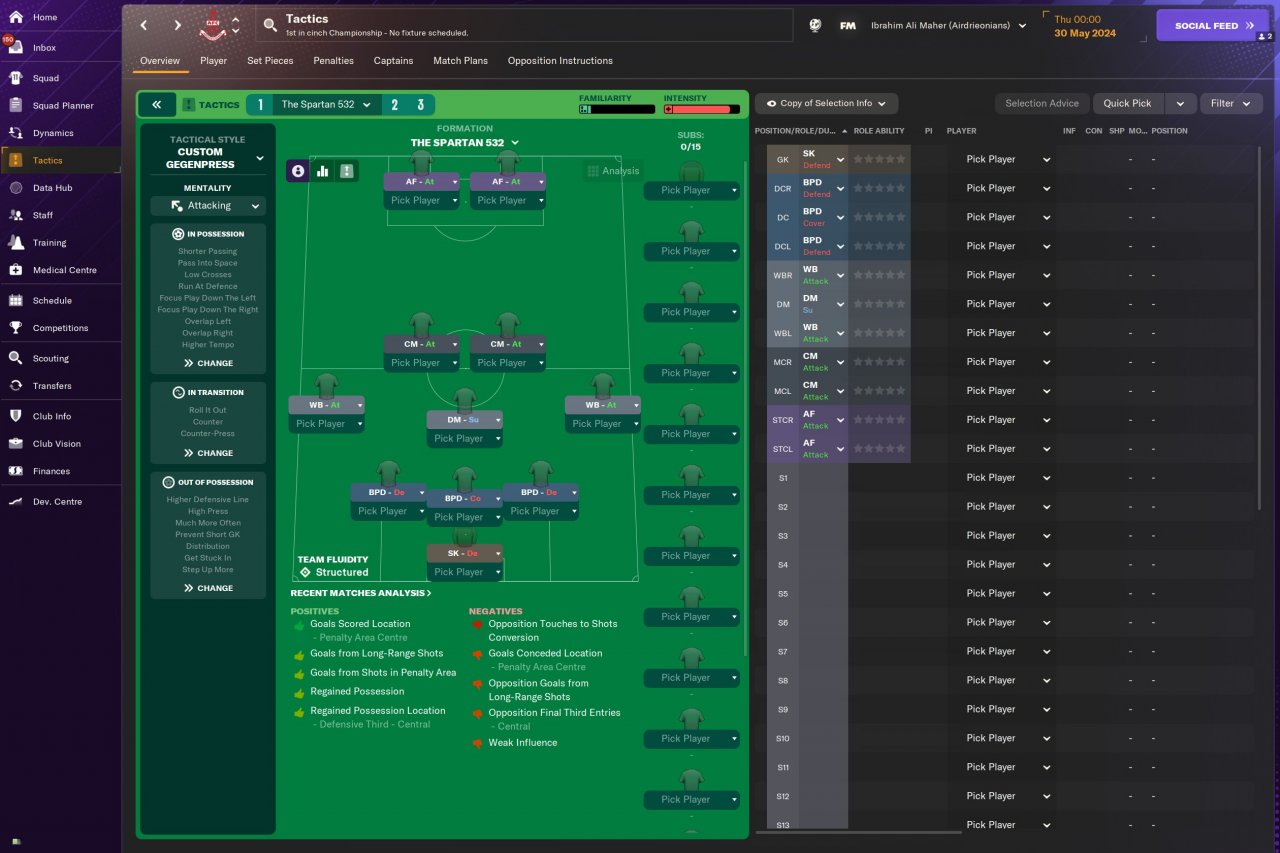Open the DM Support role dropdown on the pitch

pyautogui.click(x=465, y=420)
